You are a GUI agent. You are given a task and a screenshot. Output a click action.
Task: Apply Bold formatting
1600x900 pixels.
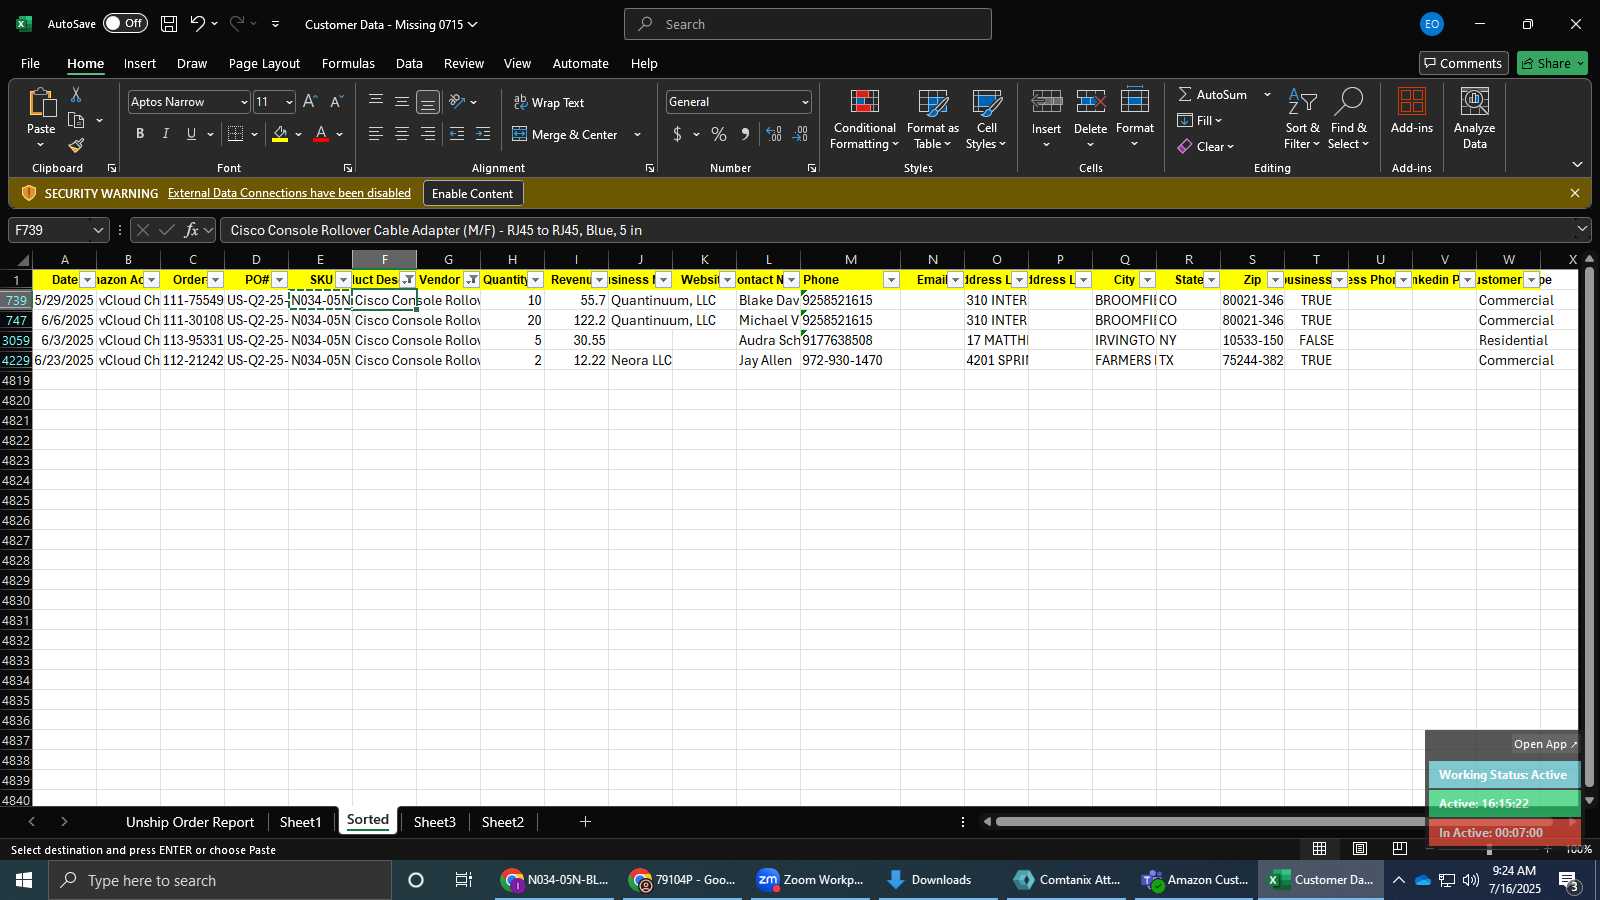(x=140, y=134)
